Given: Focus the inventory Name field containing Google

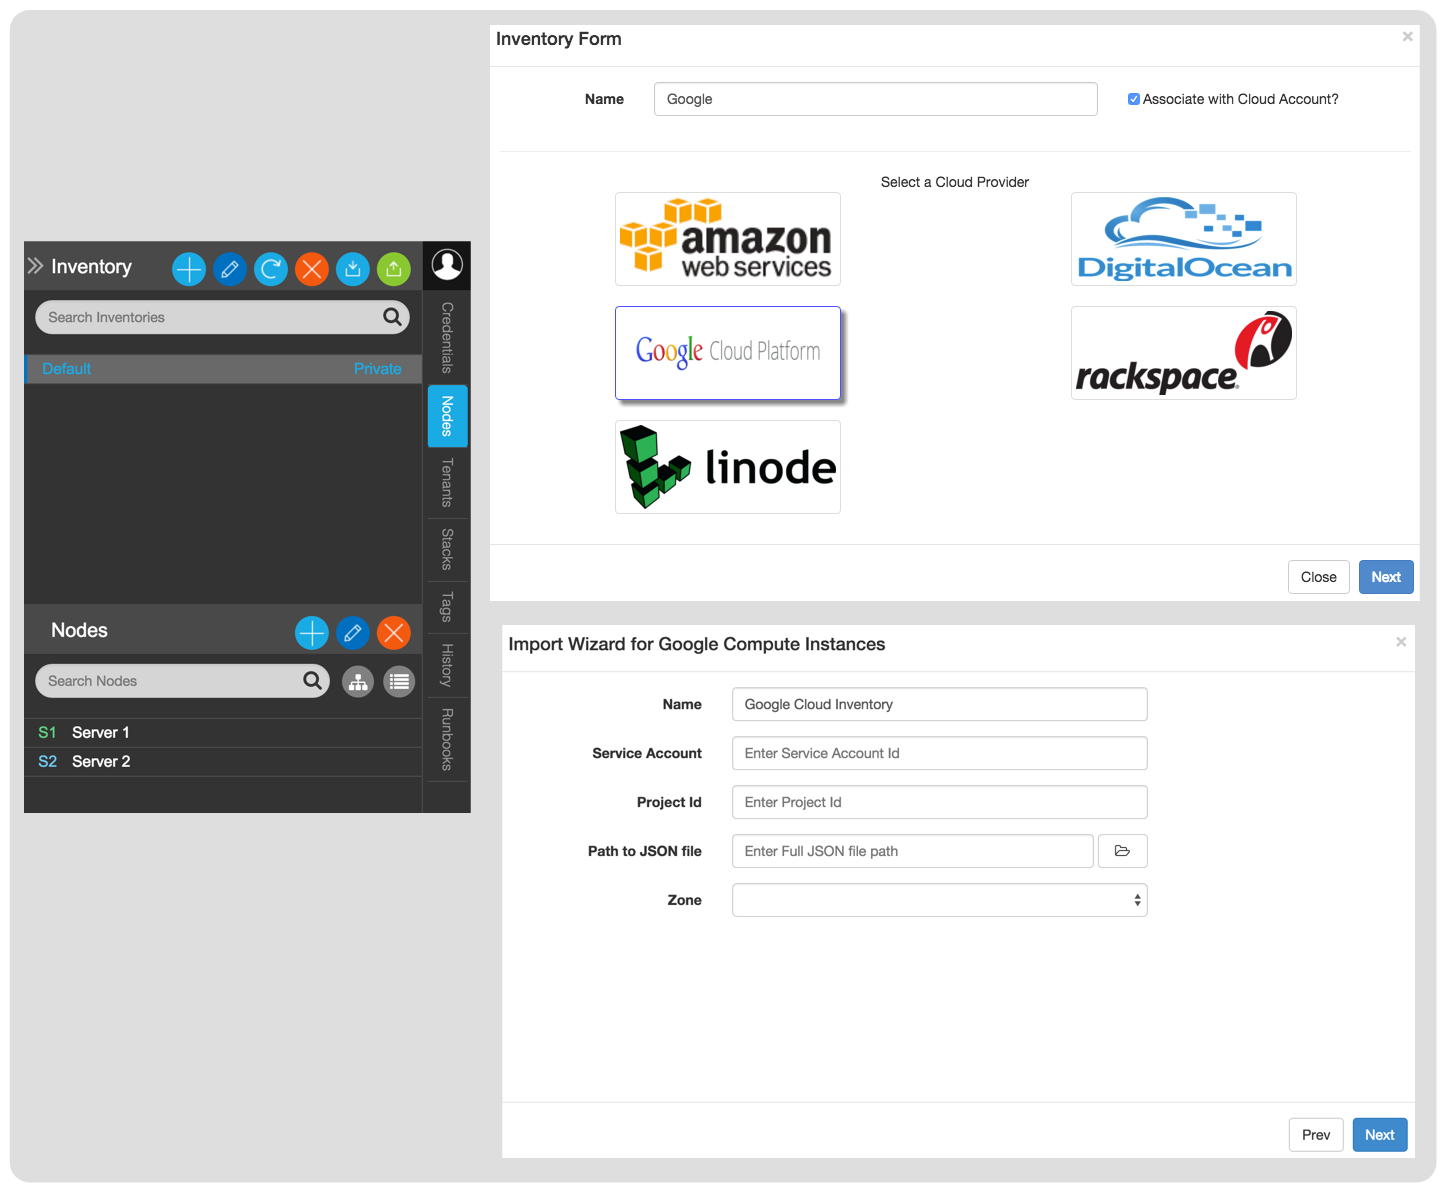Looking at the screenshot, I should click(876, 99).
